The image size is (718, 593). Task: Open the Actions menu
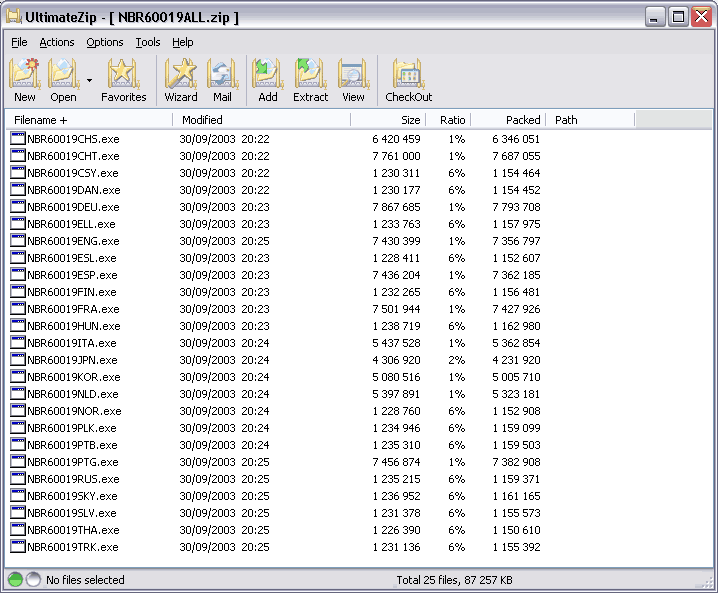(x=57, y=42)
